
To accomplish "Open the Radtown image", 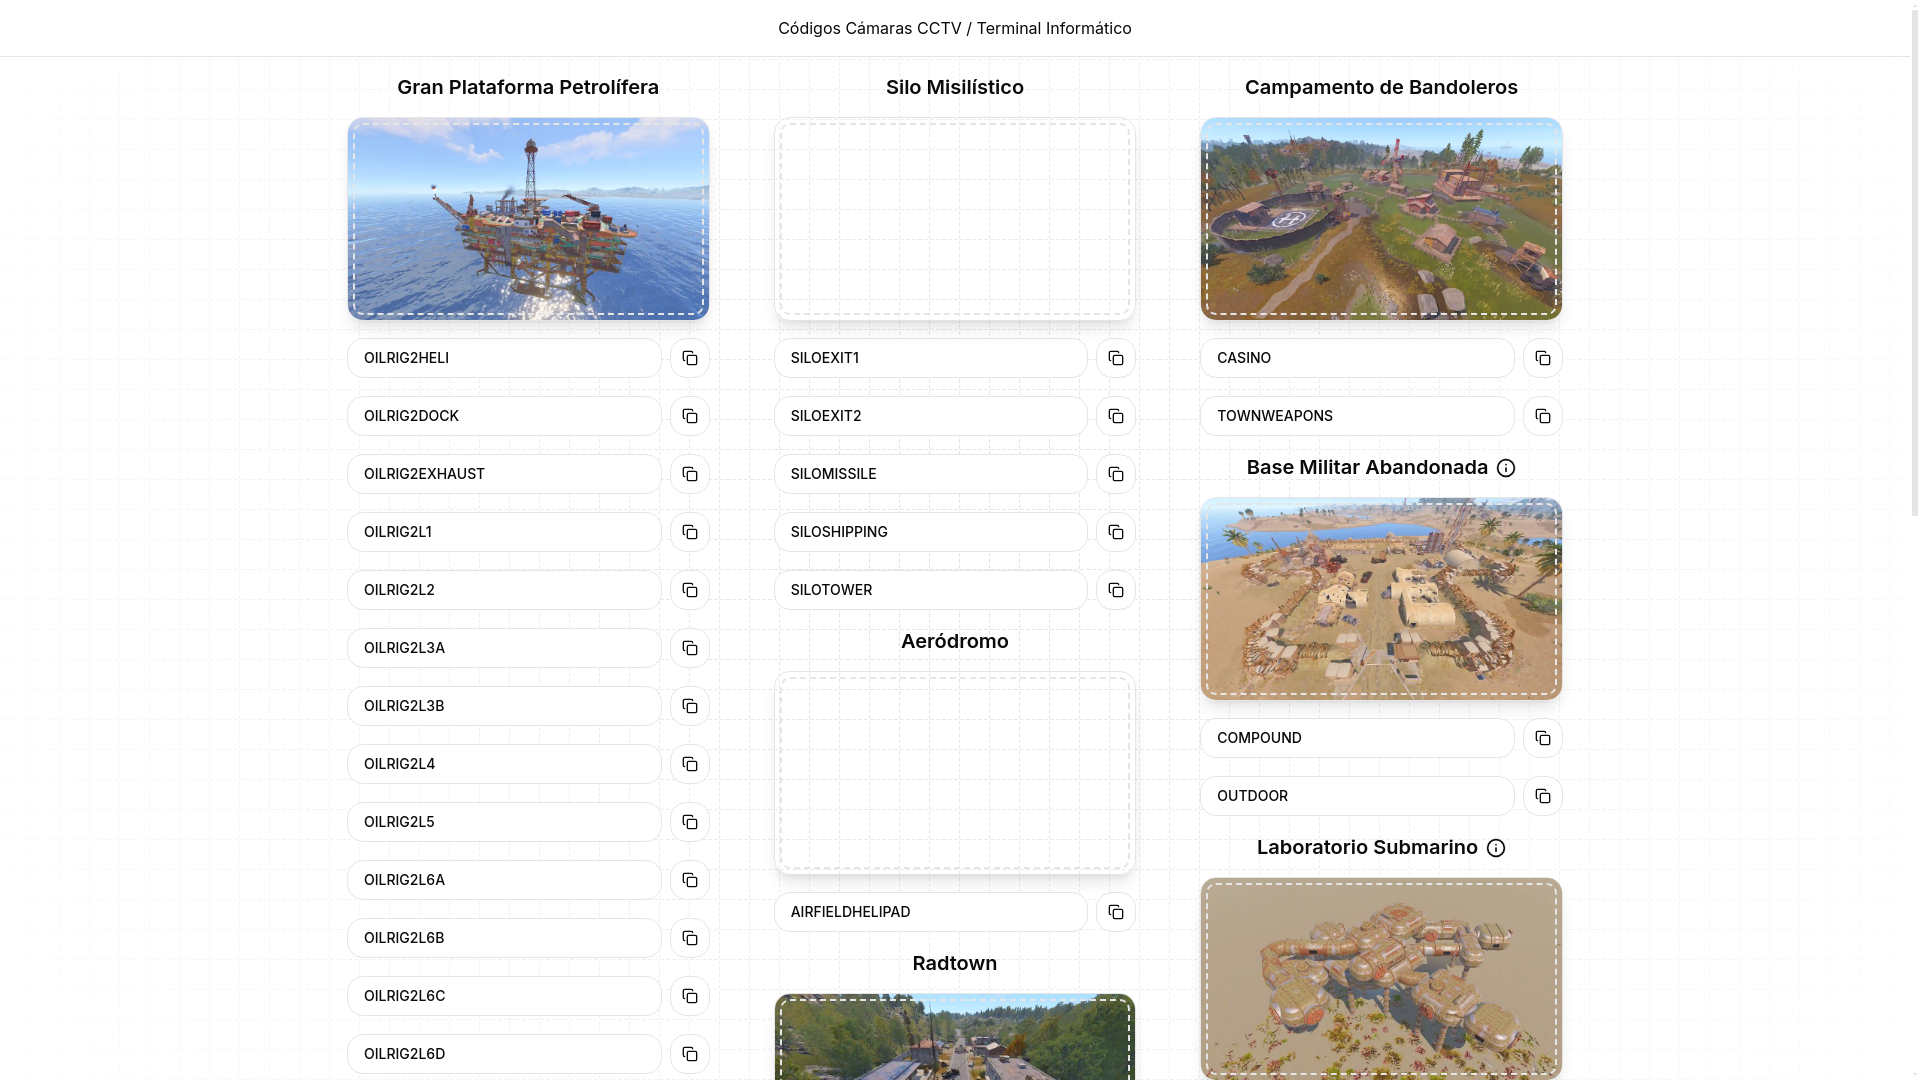I will tap(955, 1037).
